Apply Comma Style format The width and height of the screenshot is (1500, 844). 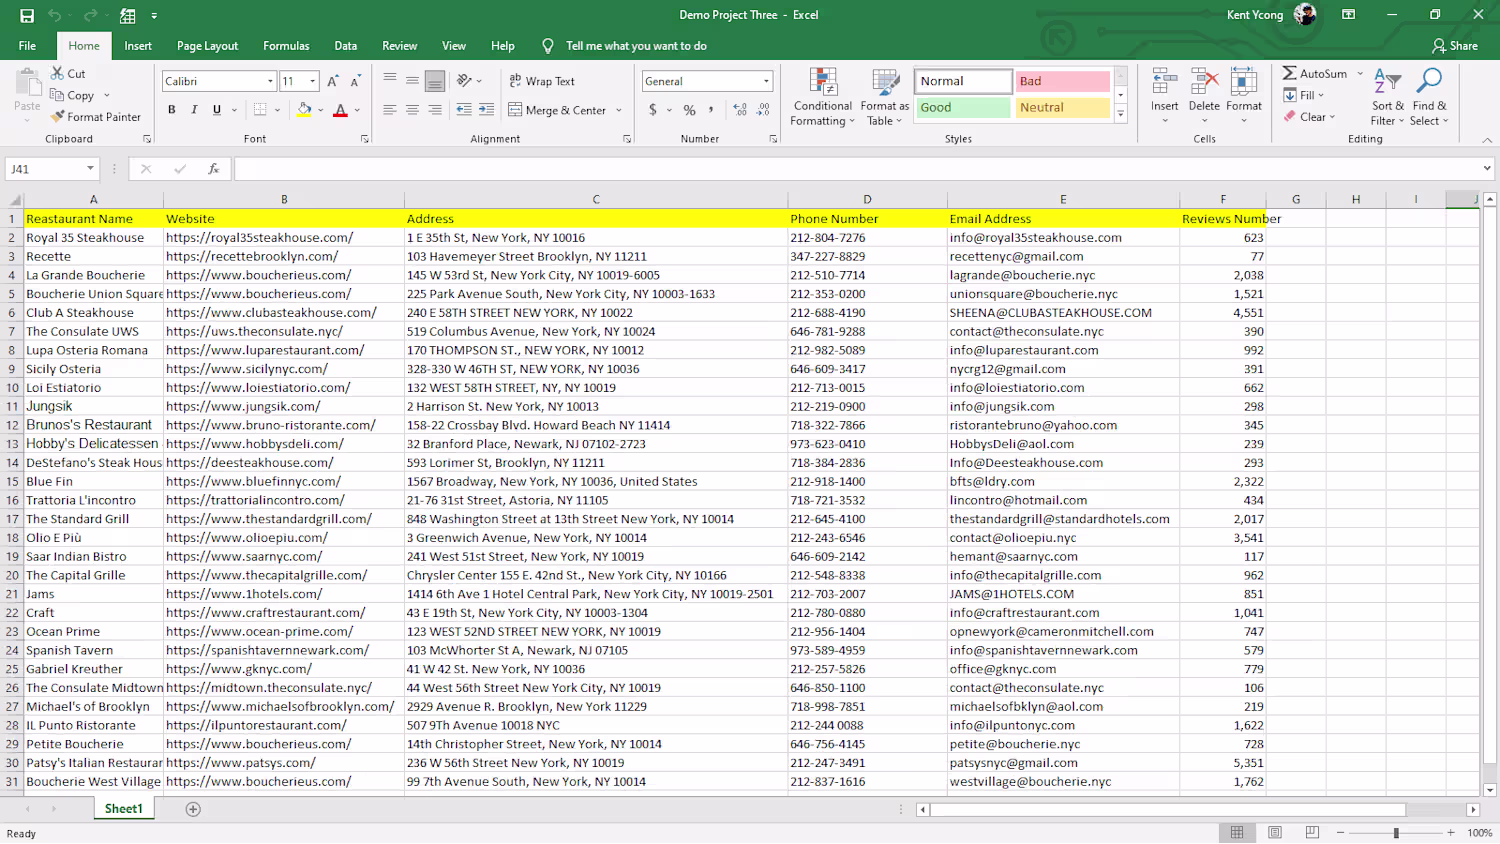711,110
